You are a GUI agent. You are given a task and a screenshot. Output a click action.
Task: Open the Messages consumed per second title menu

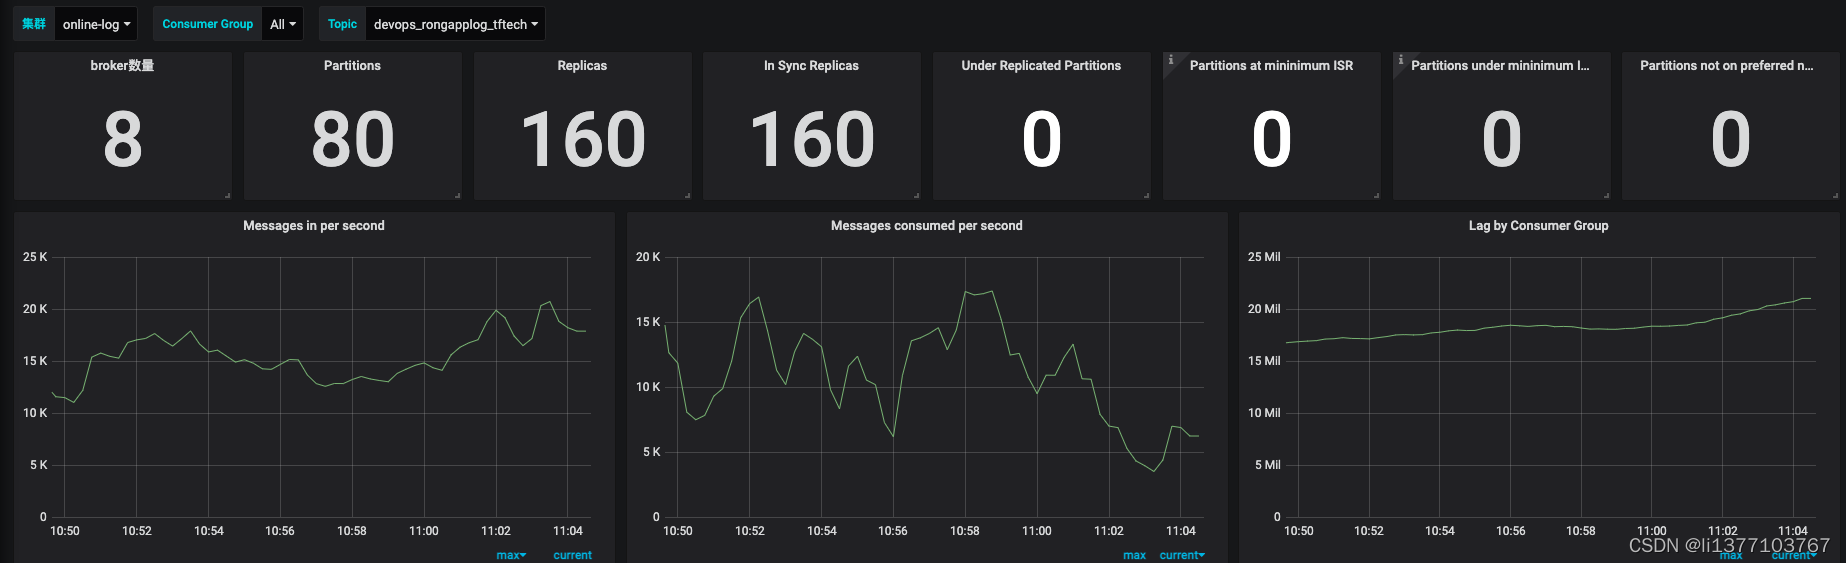tap(927, 226)
